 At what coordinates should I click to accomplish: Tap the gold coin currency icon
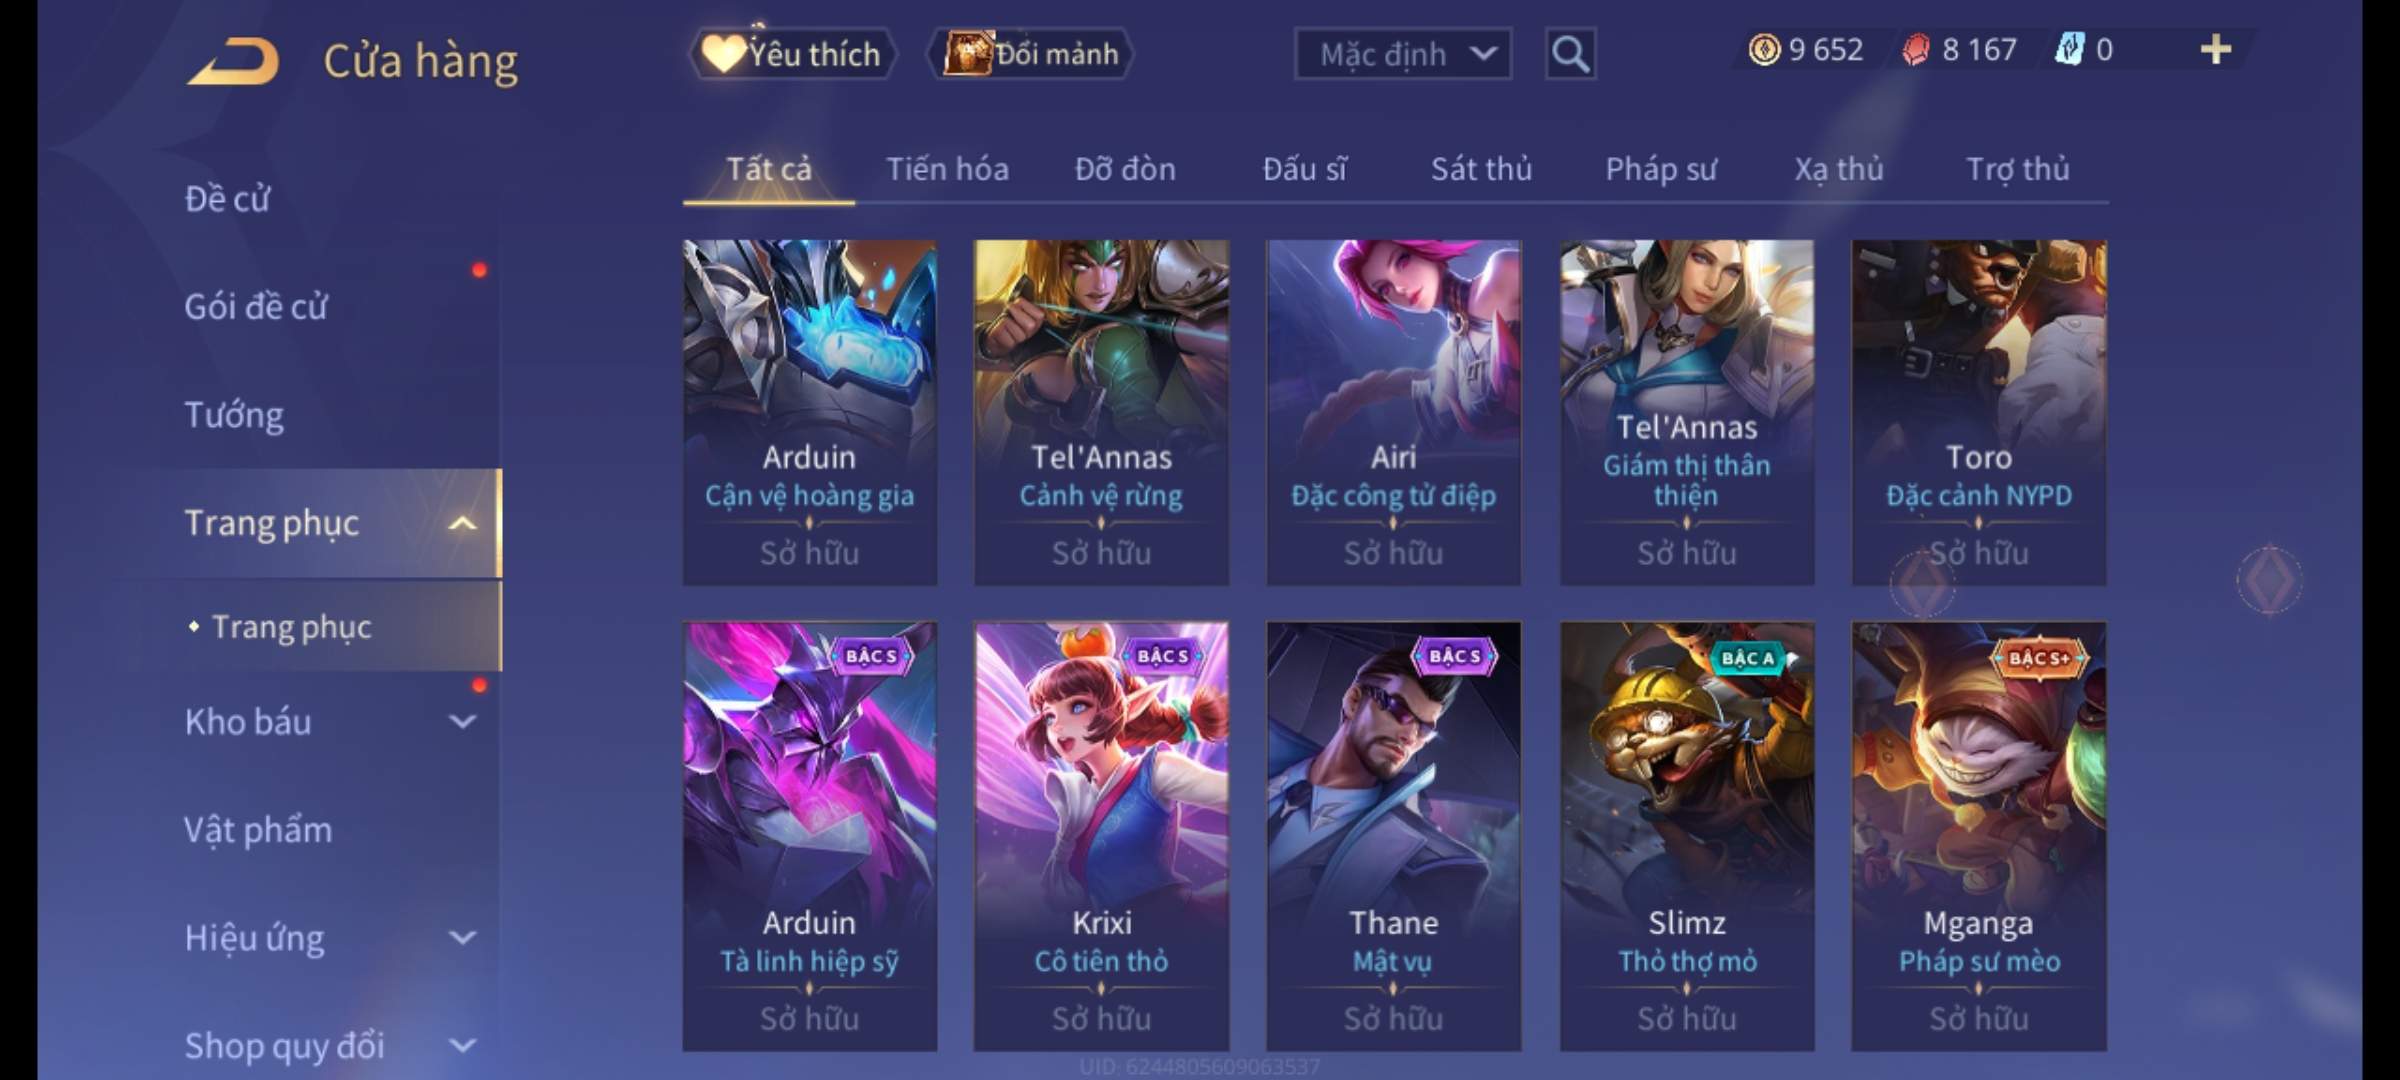(x=1764, y=49)
